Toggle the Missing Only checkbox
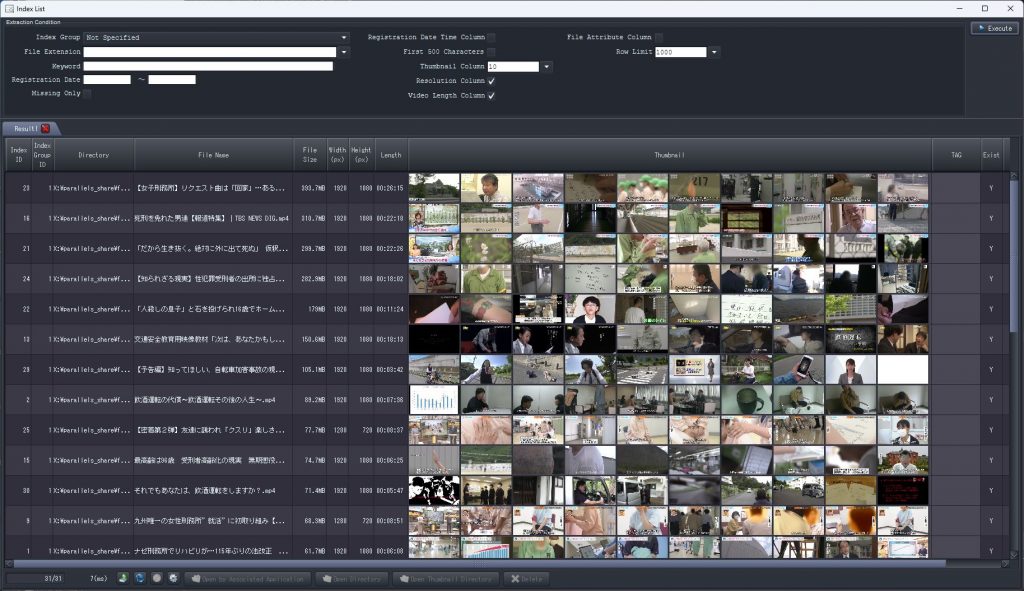 (88, 94)
